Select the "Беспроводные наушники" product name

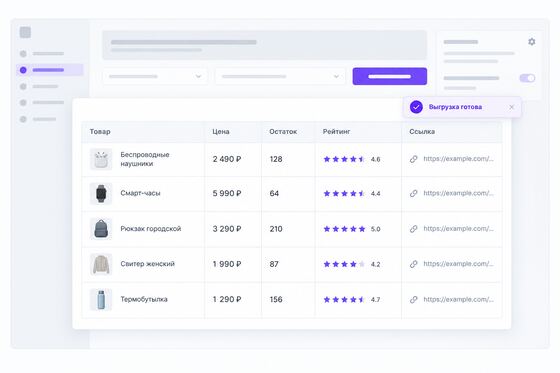coord(145,159)
